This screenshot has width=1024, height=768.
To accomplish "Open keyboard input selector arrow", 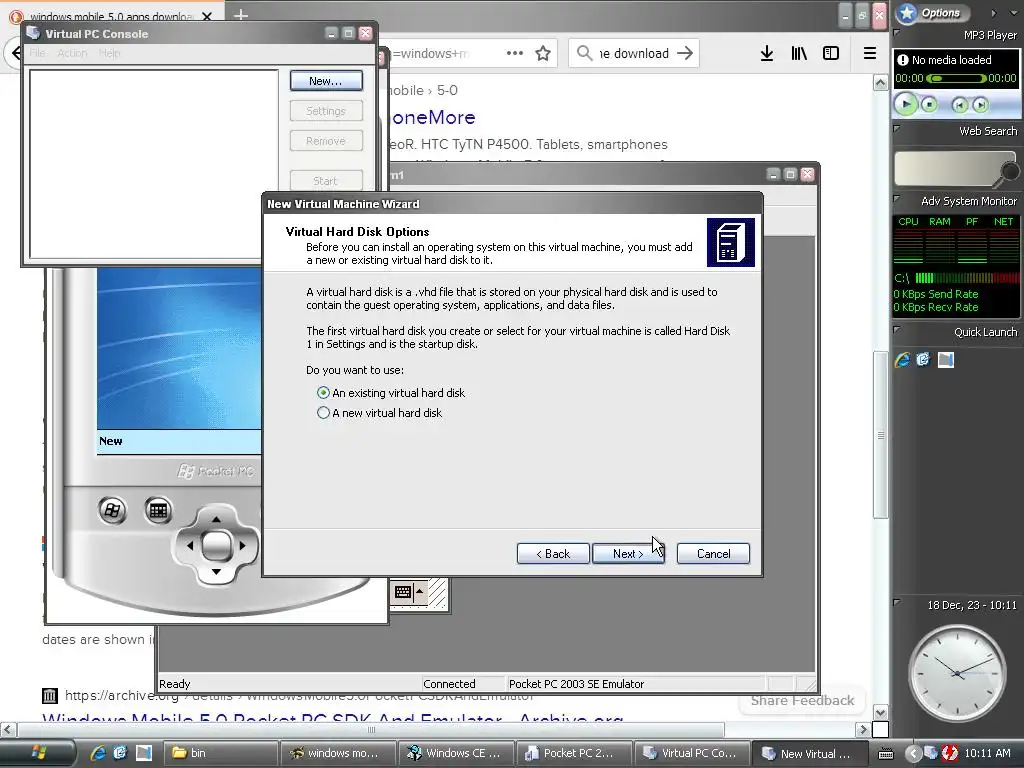I will (419, 592).
